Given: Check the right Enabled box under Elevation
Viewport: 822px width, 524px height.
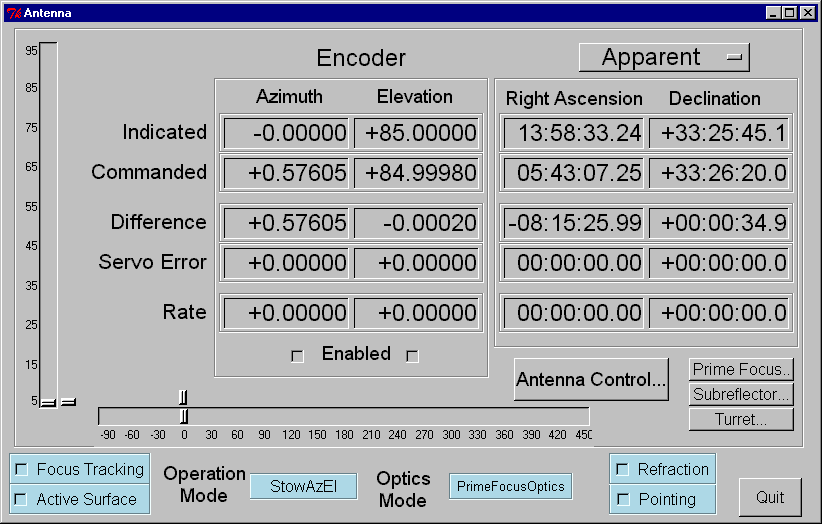Looking at the screenshot, I should (412, 356).
